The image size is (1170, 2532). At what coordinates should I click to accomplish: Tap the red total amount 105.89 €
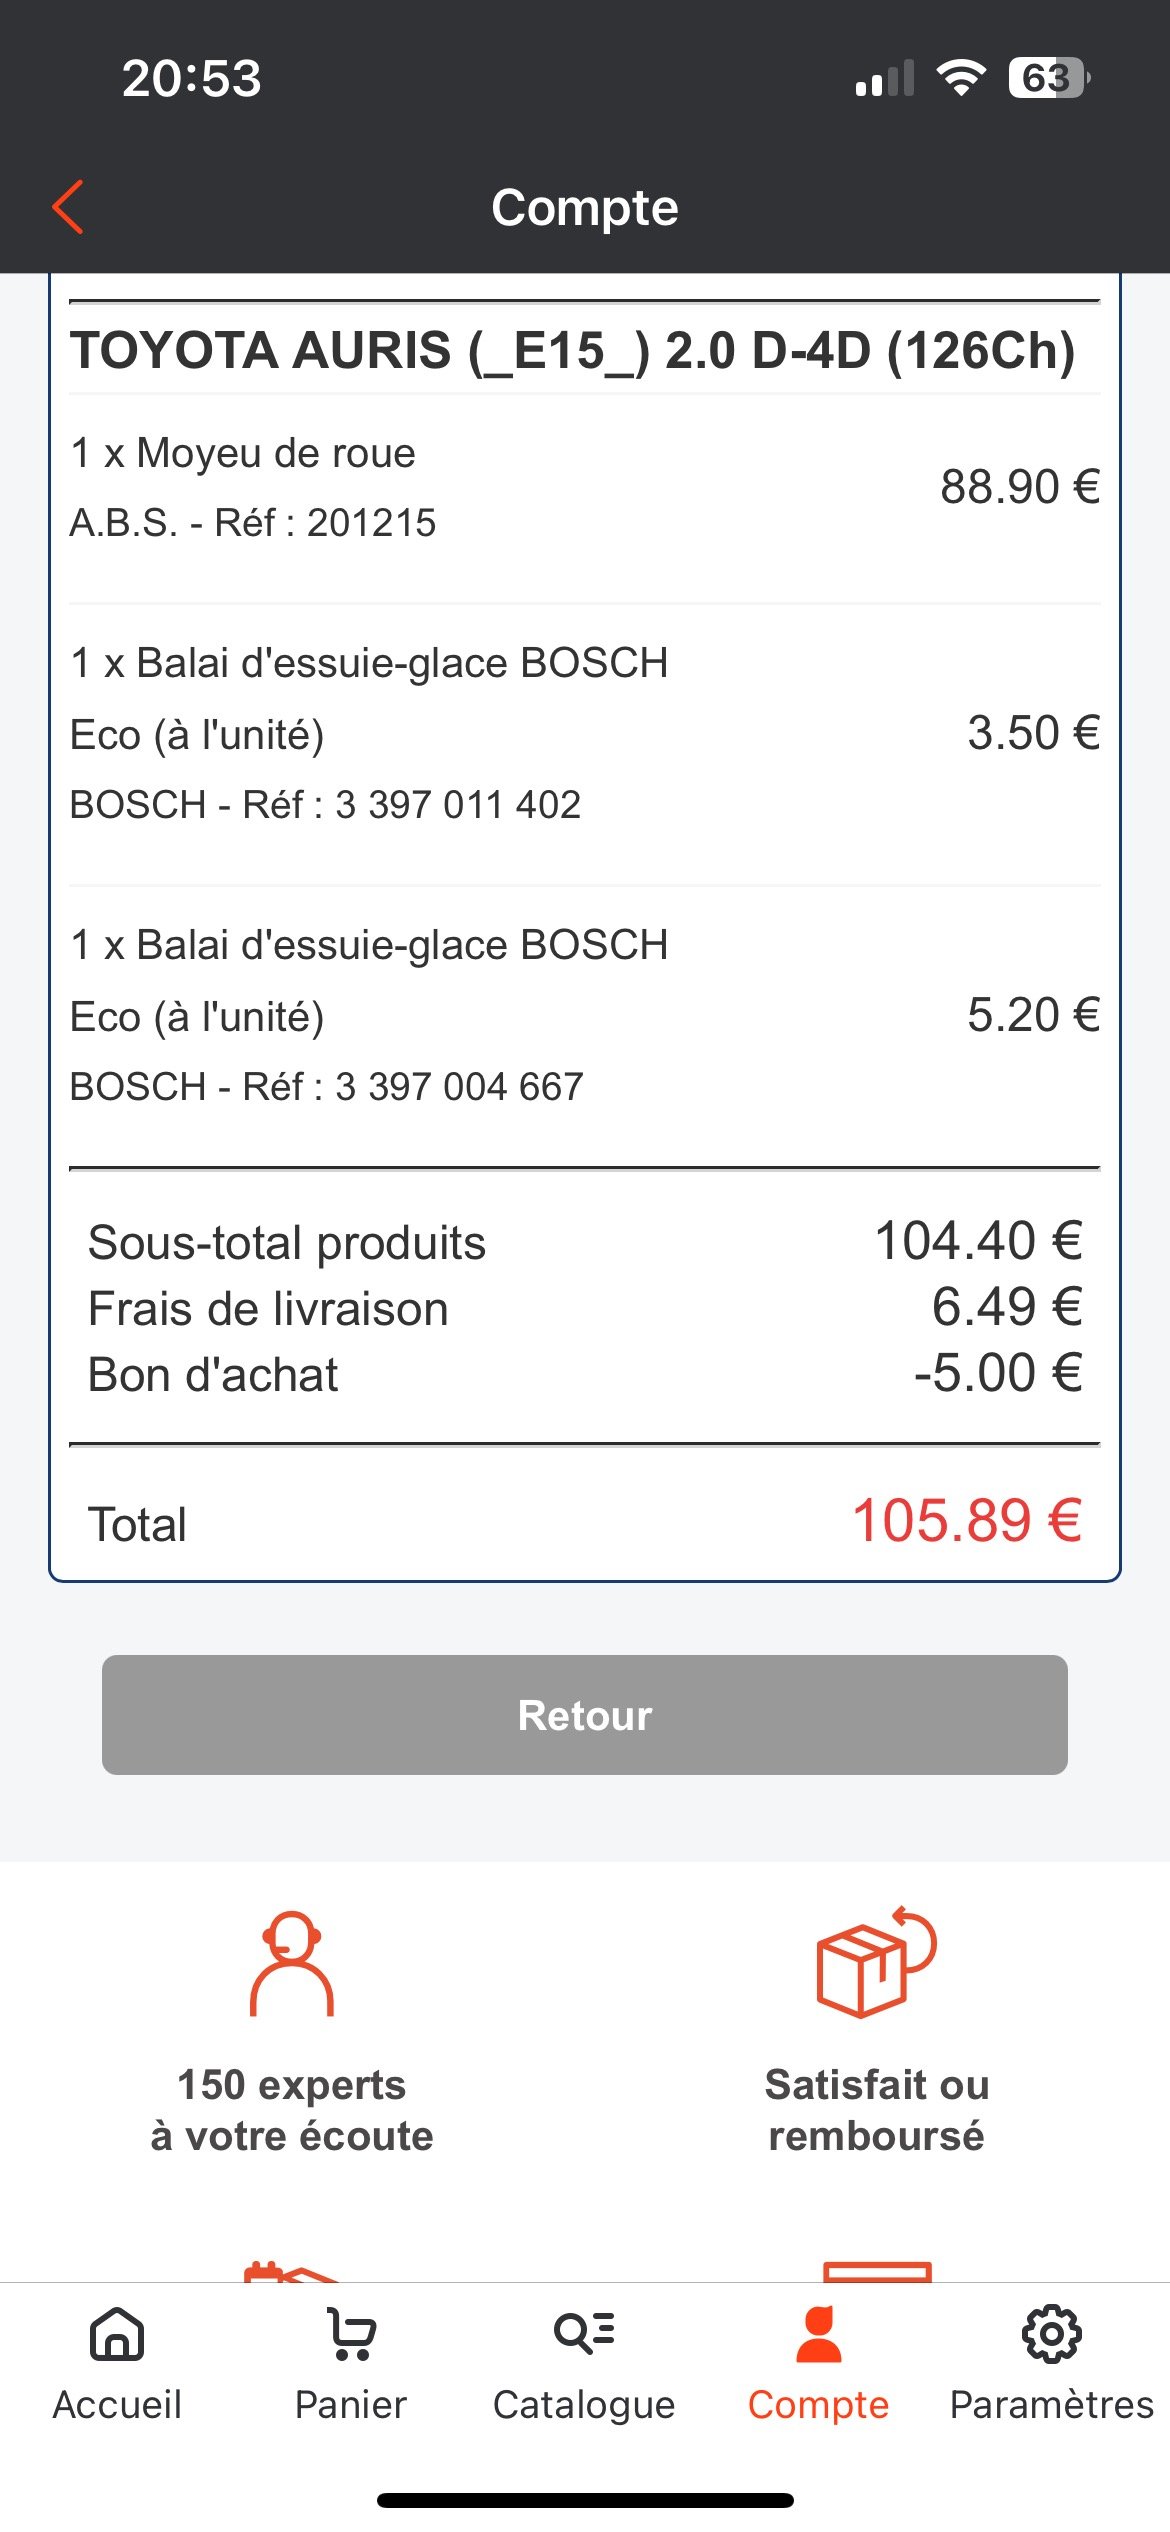tap(966, 1521)
